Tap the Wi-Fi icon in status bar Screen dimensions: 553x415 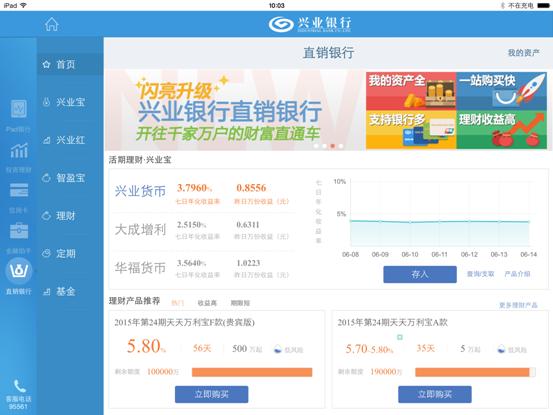[x=24, y=5]
